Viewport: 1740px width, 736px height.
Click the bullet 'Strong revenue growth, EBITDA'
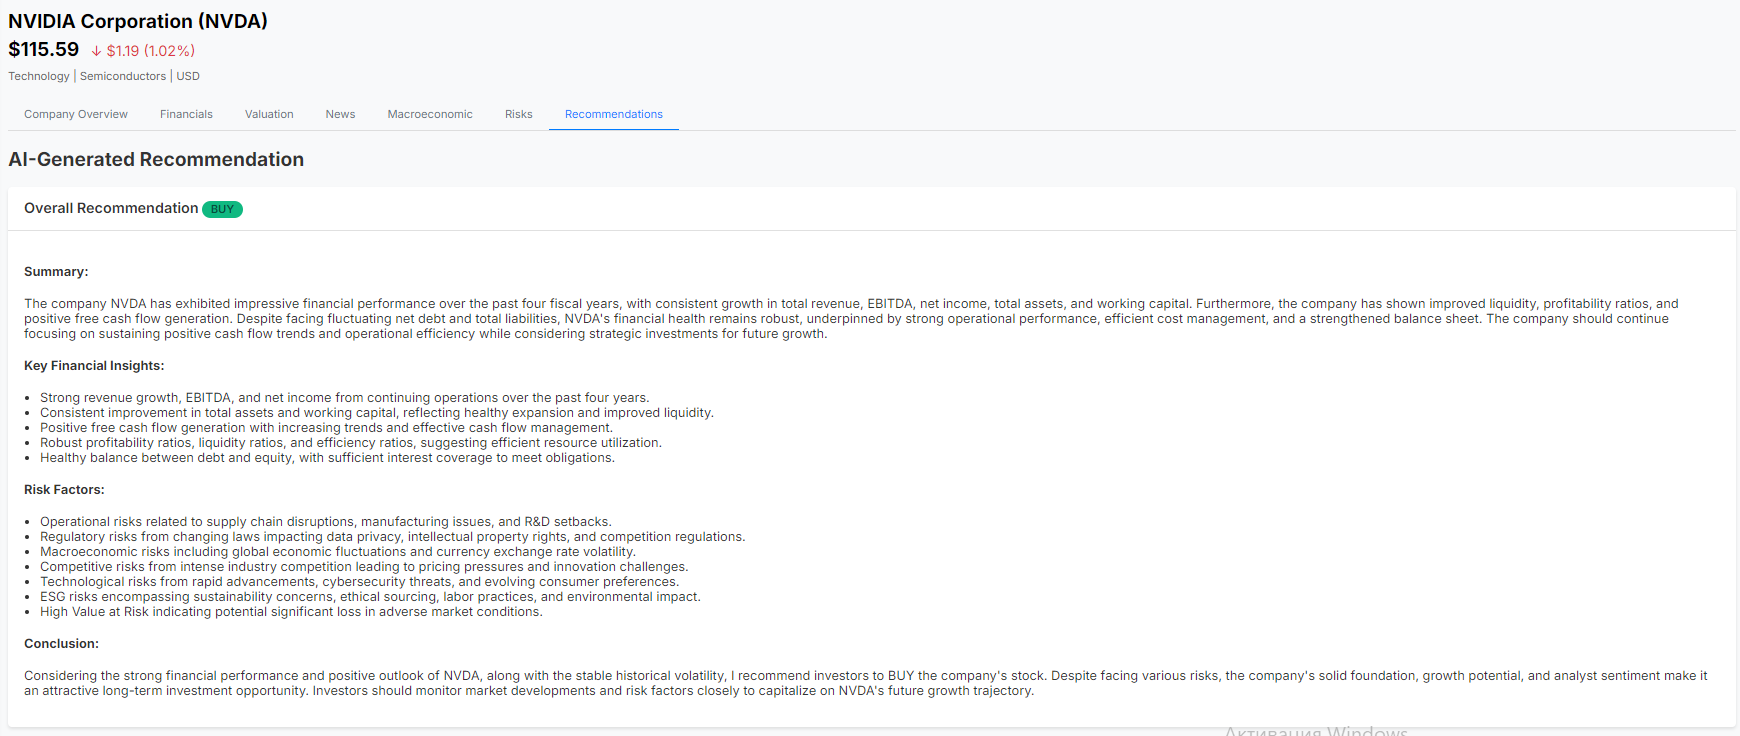(345, 398)
